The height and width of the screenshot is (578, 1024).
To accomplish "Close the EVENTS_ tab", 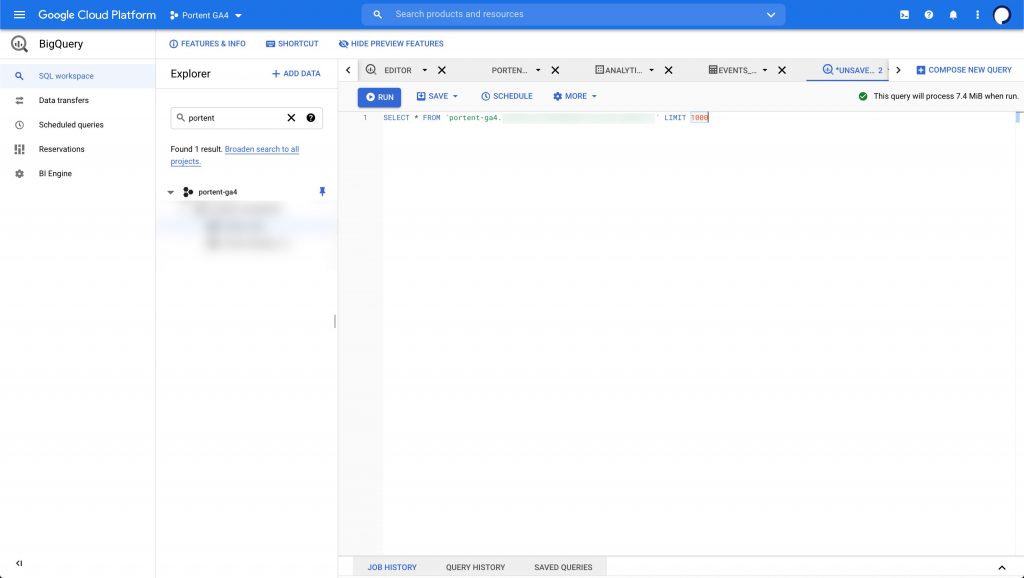I will coord(782,71).
